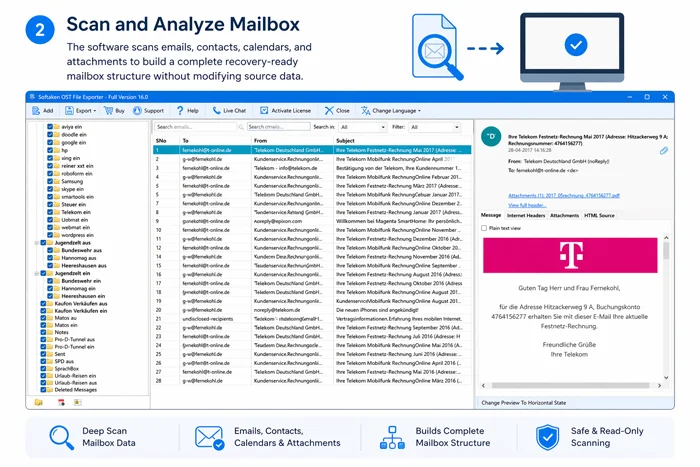Screen dimensions: 700x467
Task: Uncheck the 'Deleted Messages' checkbox
Action: 43,390
